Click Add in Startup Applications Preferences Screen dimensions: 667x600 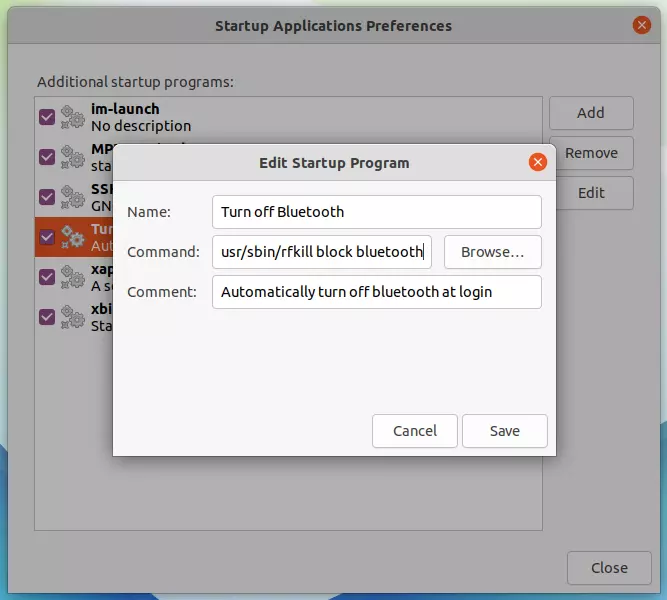click(591, 113)
